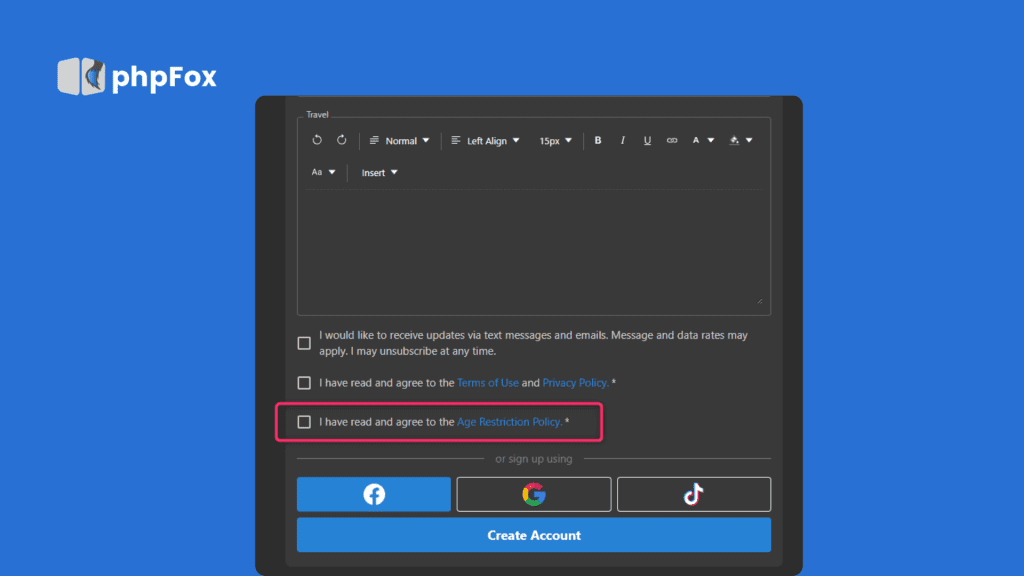This screenshot has height=576, width=1024.
Task: Open the Normal paragraph style dropdown
Action: click(400, 141)
